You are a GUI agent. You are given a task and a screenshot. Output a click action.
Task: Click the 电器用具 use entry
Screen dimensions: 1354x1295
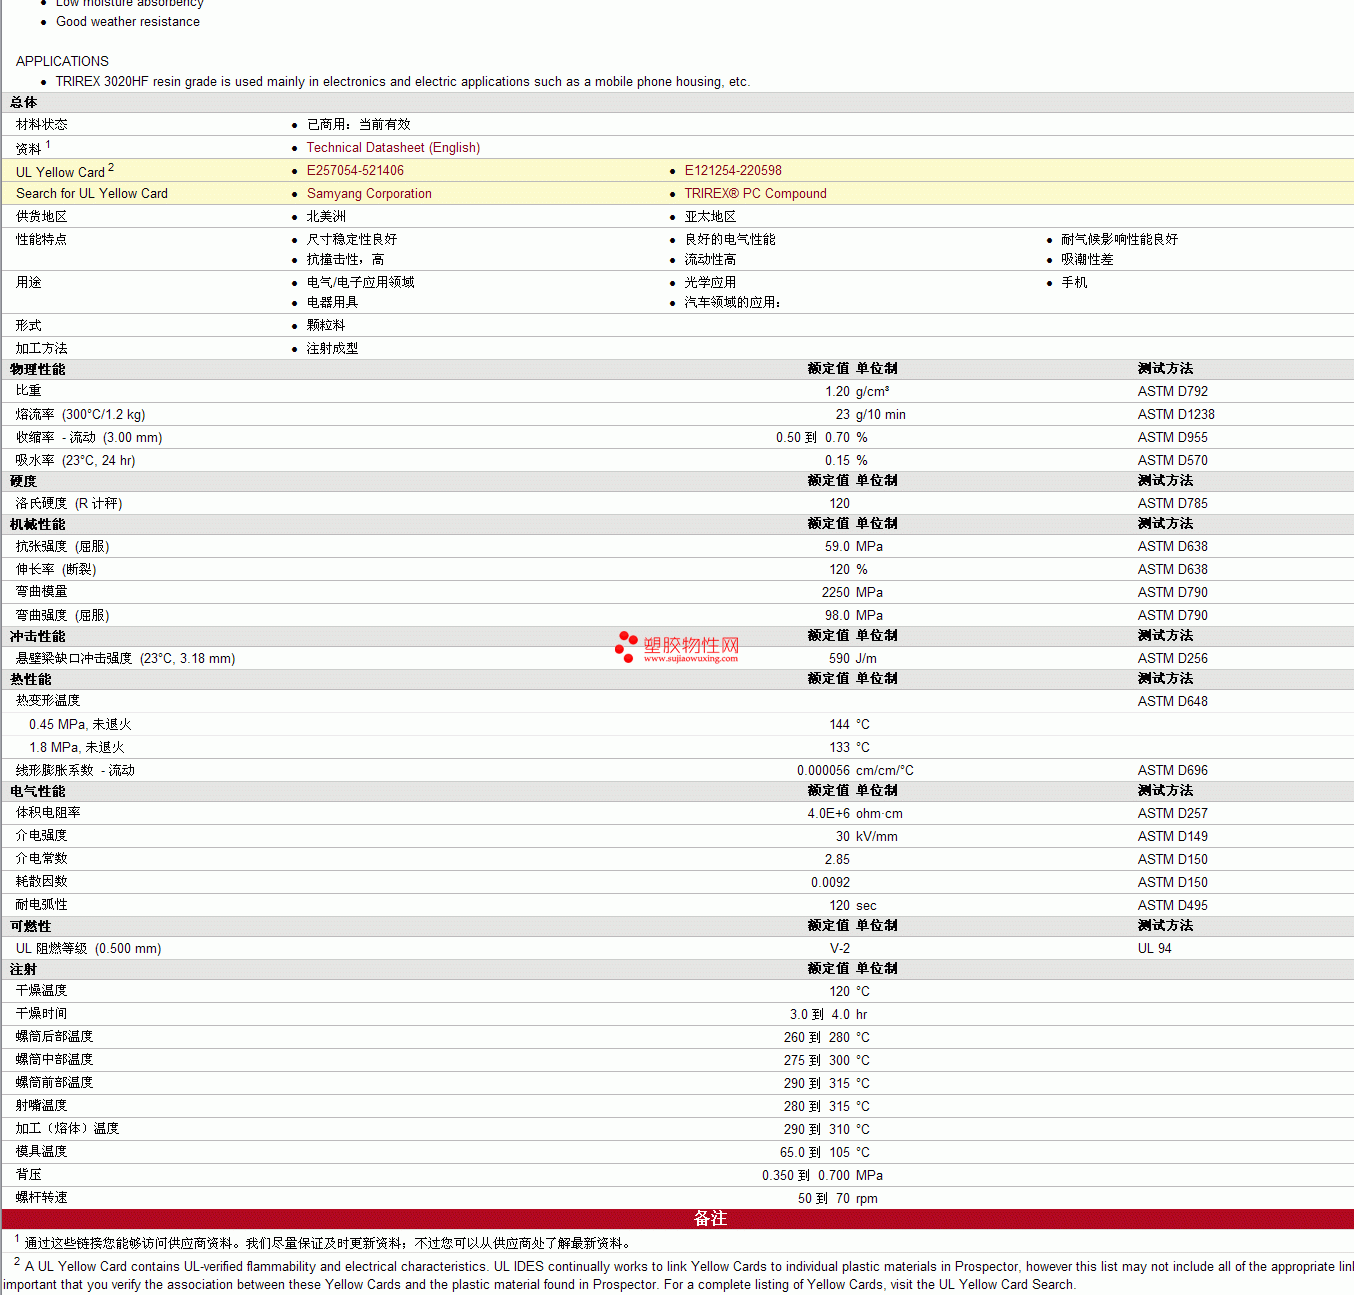[x=332, y=303]
